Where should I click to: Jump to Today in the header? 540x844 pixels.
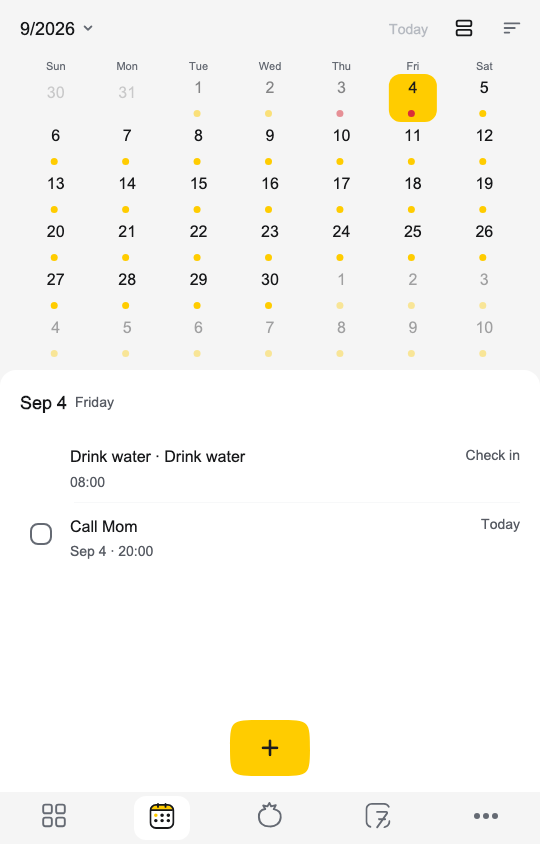click(408, 29)
